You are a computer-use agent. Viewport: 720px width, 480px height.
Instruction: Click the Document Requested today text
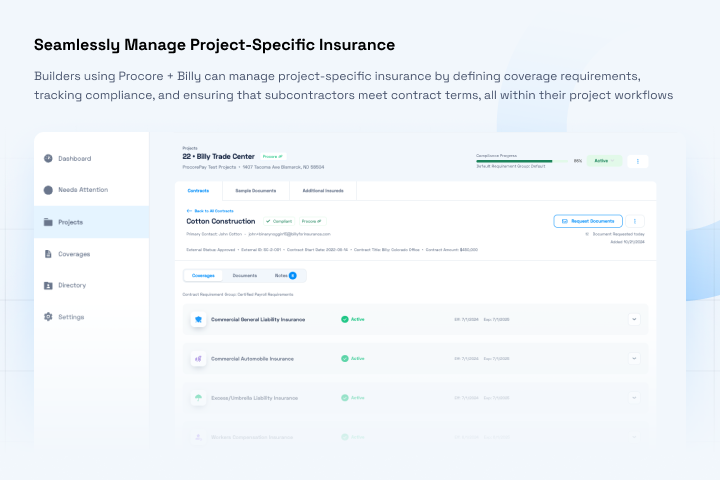pos(618,234)
